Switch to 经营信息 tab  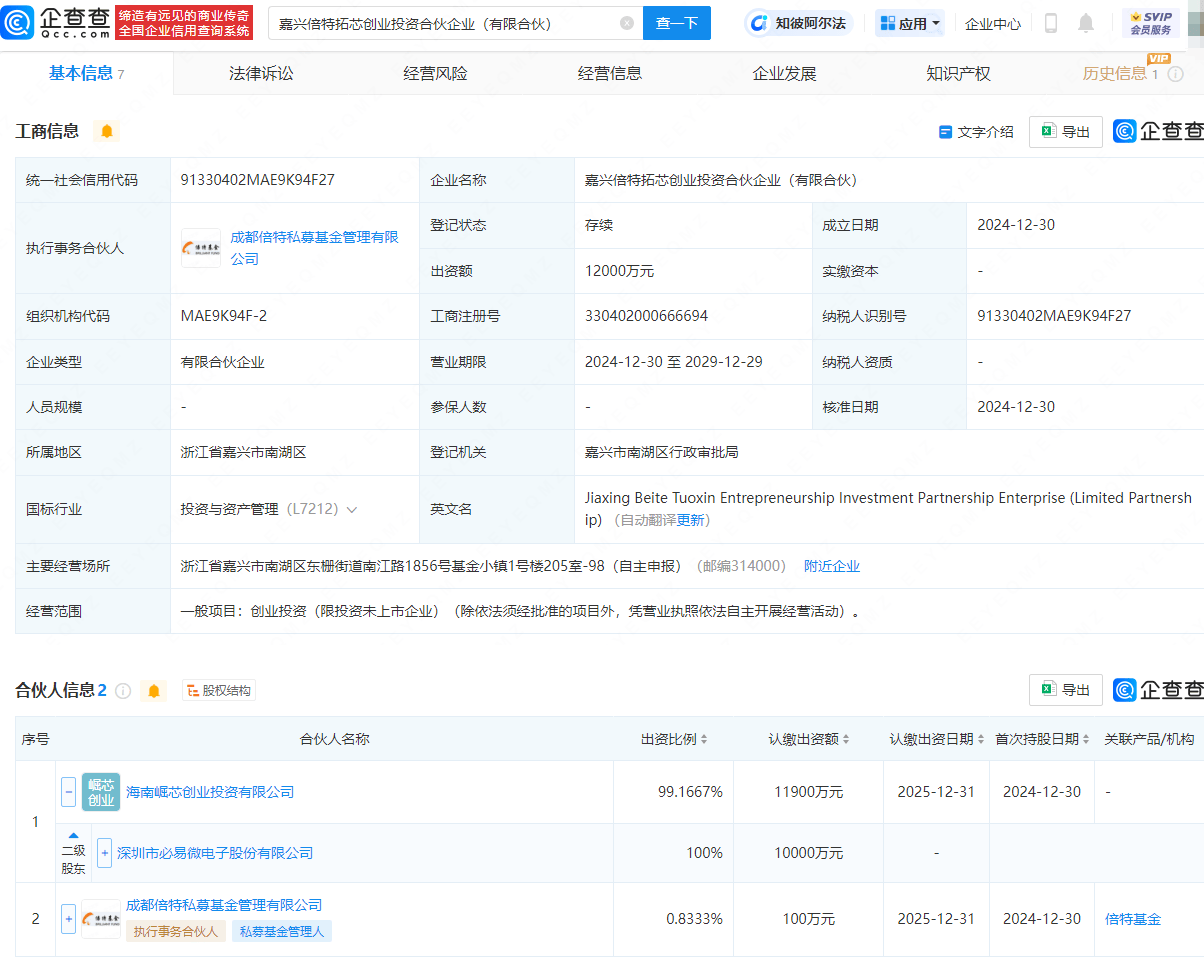pos(610,73)
